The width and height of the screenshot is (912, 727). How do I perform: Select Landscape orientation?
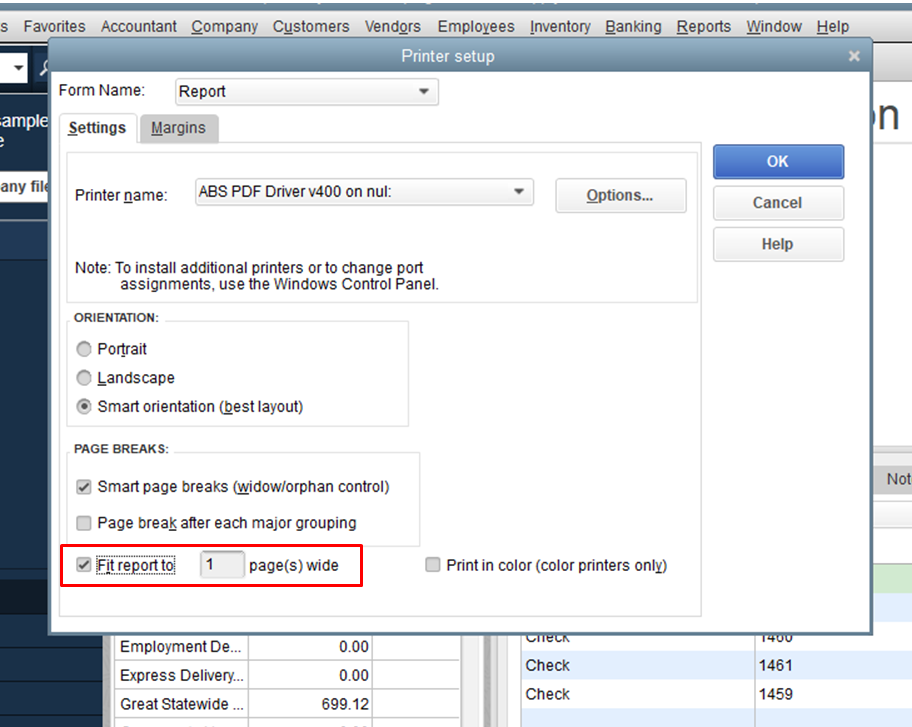[x=84, y=378]
